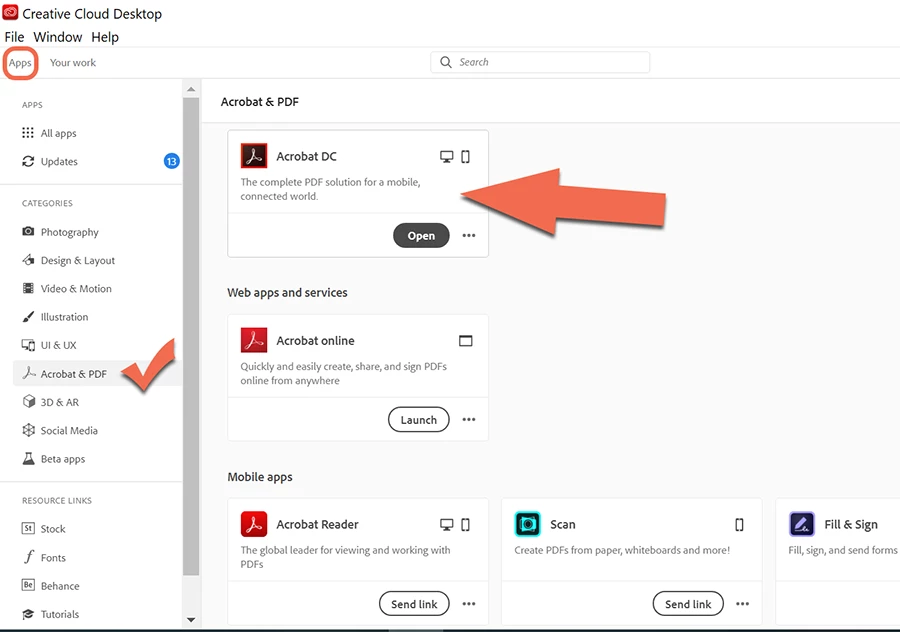Image resolution: width=900 pixels, height=632 pixels.
Task: Click the Social Media icon
Action: point(28,430)
